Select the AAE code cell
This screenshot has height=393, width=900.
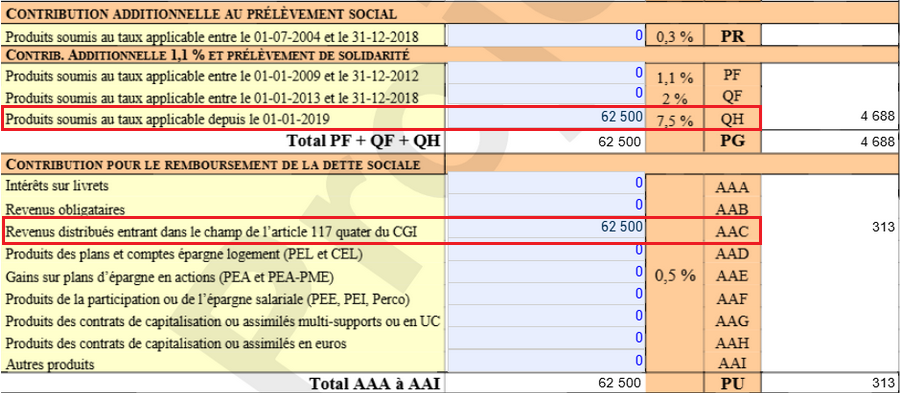(732, 276)
